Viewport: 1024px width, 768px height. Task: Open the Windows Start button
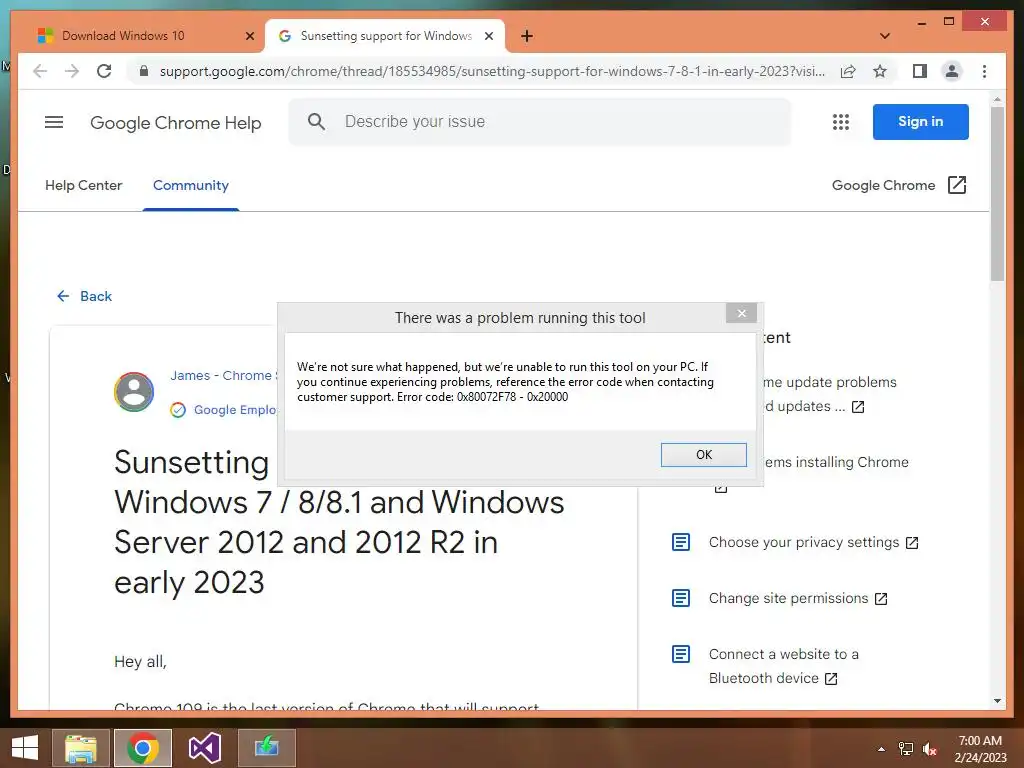[25, 748]
